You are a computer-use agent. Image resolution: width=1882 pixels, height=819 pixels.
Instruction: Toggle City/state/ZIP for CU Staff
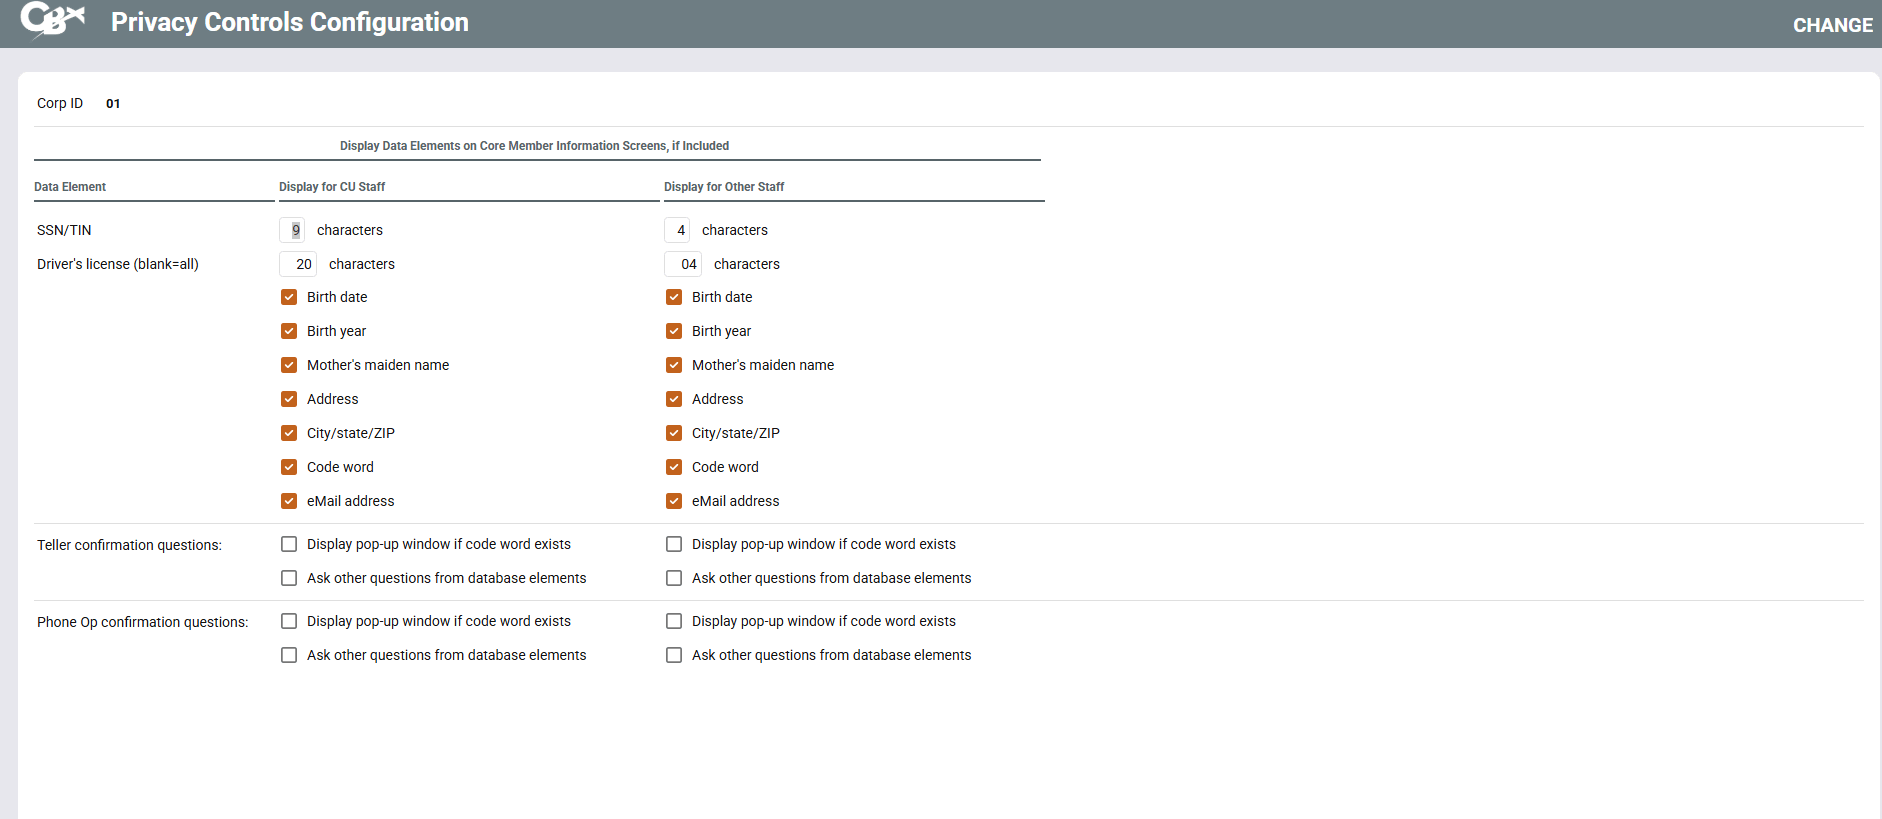(x=289, y=433)
